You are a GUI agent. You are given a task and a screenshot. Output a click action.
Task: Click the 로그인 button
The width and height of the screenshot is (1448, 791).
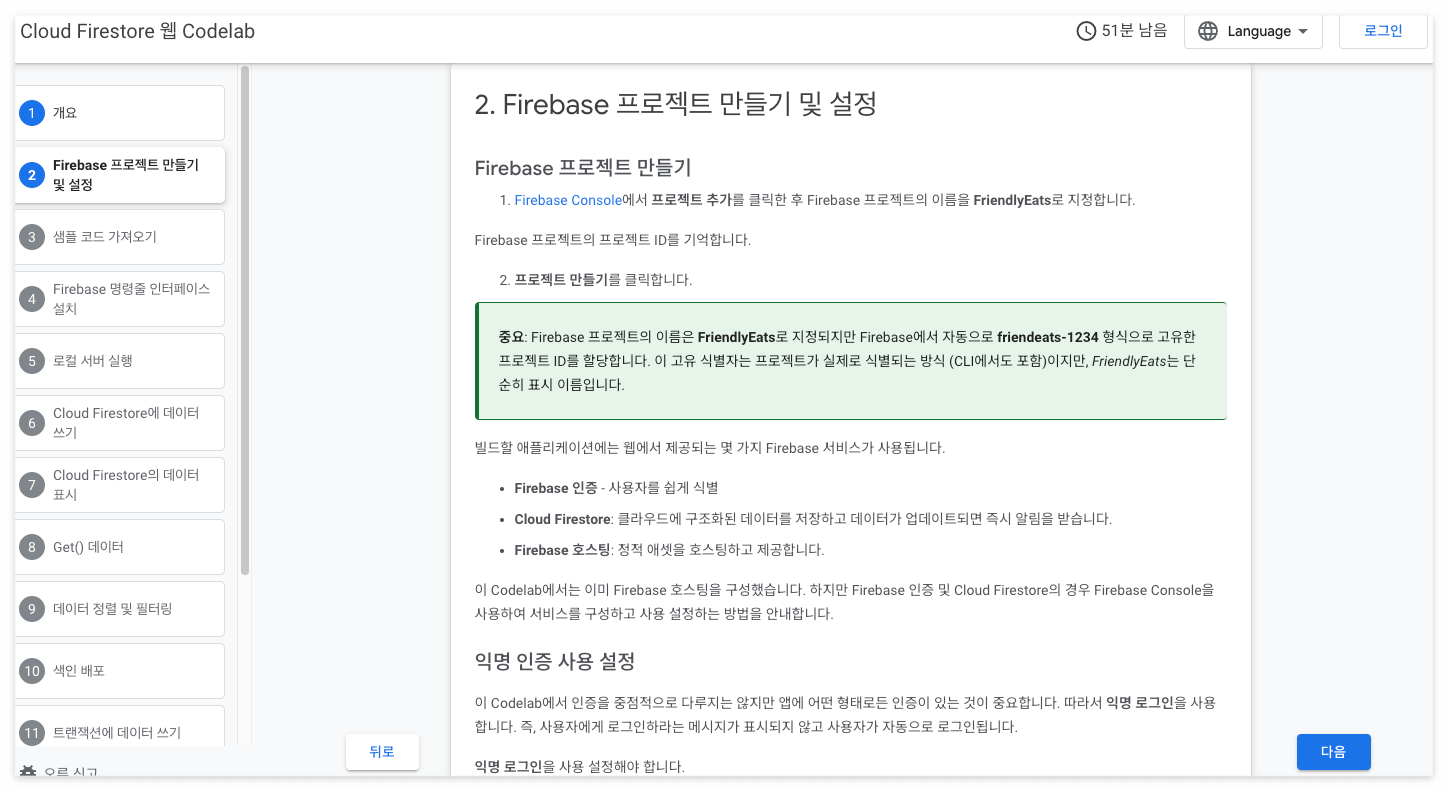point(1383,31)
